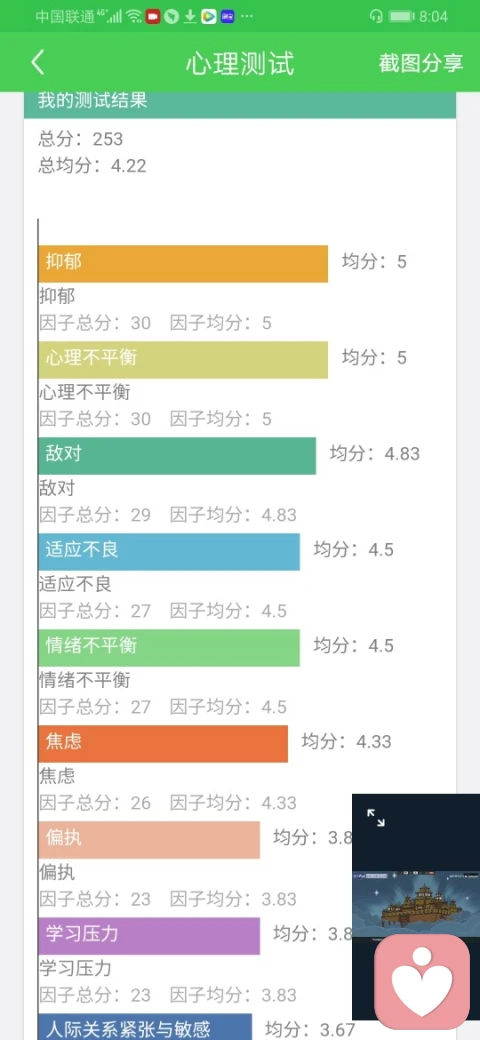The image size is (480, 1040).
Task: Tap the battery icon in the status bar
Action: [x=402, y=16]
